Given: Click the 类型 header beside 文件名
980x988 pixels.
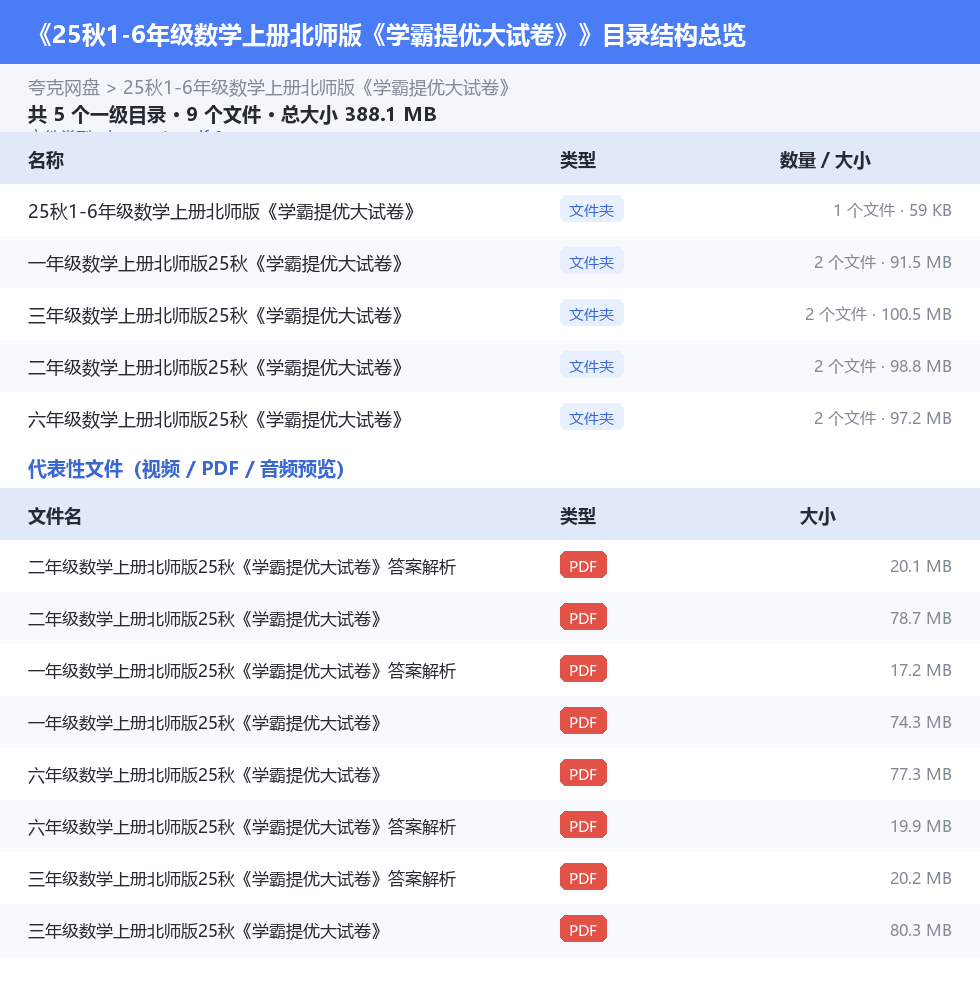Looking at the screenshot, I should [x=578, y=516].
